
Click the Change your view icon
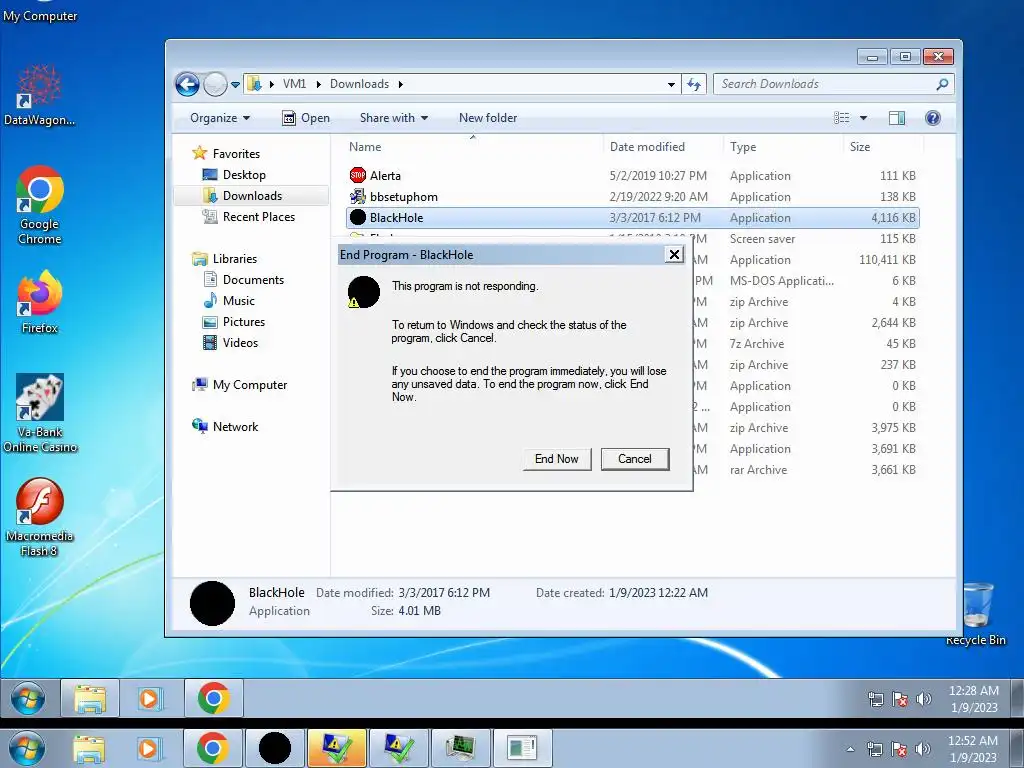[842, 118]
